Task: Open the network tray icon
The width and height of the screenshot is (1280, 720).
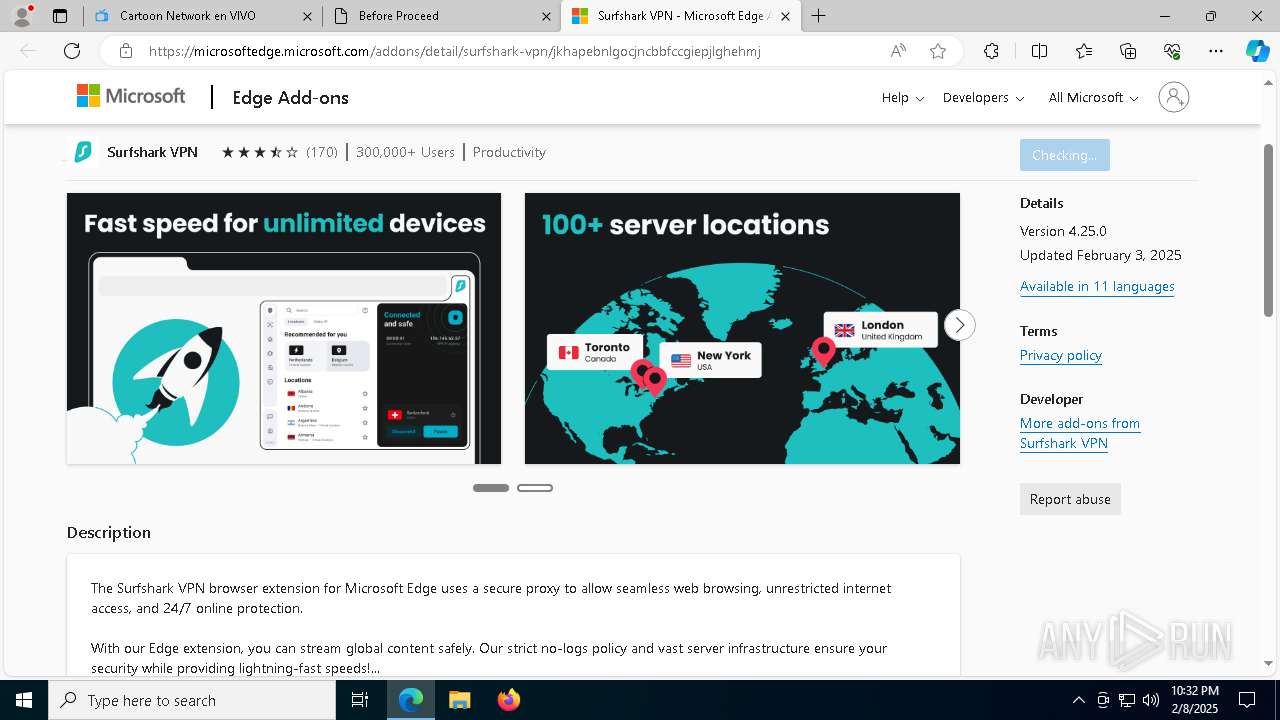Action: 1127,700
